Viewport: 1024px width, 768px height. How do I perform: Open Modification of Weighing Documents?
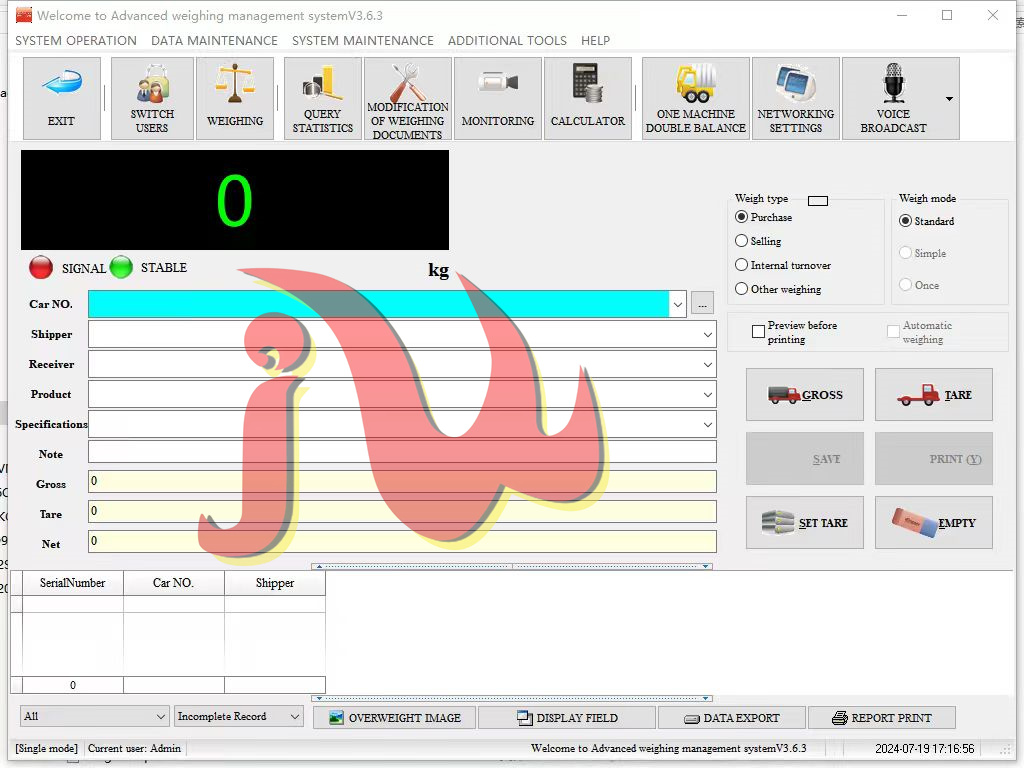(408, 99)
